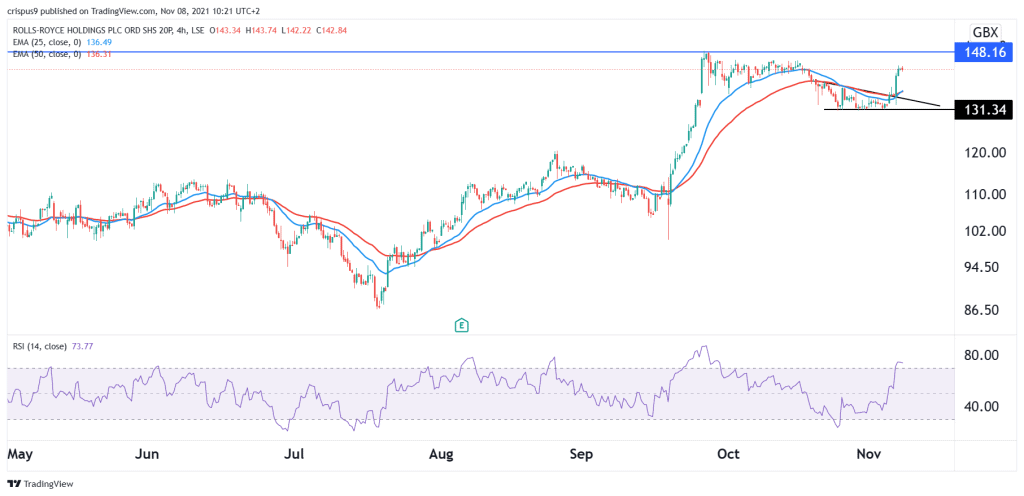Select the 148.16 resistance price label
This screenshot has width=1024, height=496.
(x=984, y=52)
